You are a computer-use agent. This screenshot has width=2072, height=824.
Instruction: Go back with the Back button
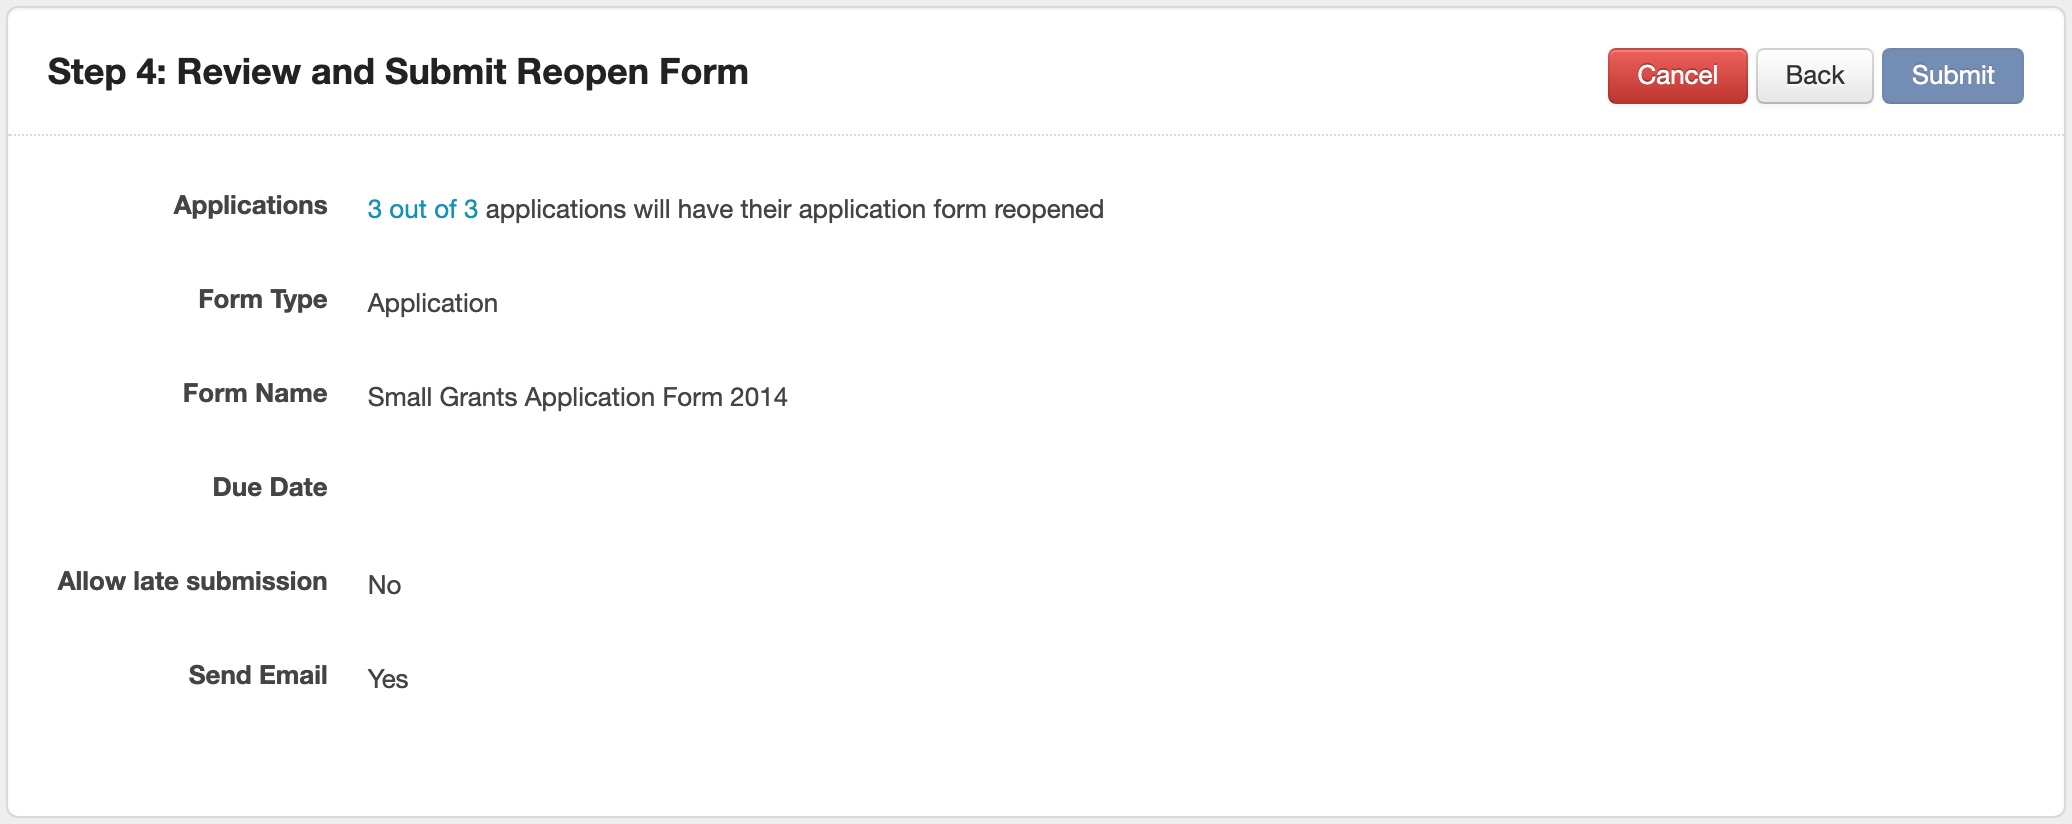point(1814,76)
